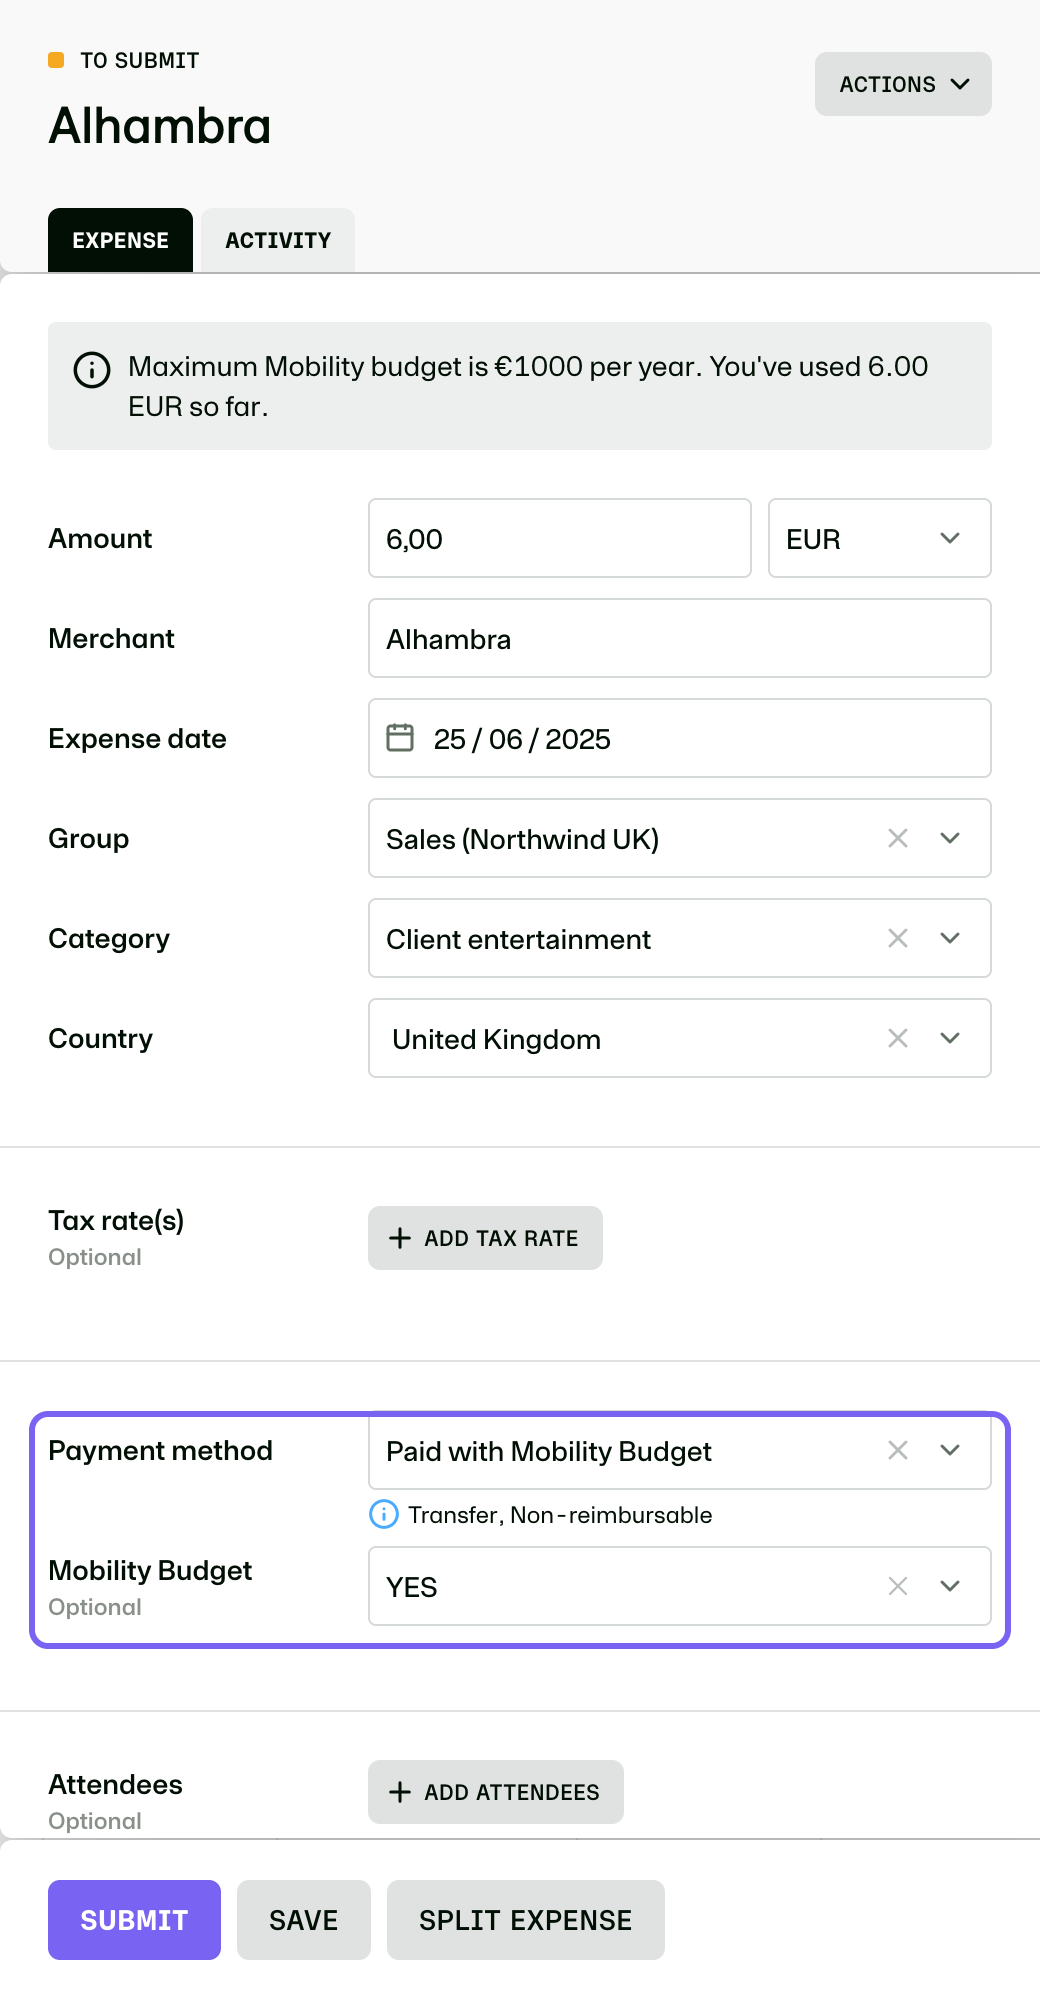
Task: Click the plus icon on Add Tax Rate
Action: tap(400, 1238)
